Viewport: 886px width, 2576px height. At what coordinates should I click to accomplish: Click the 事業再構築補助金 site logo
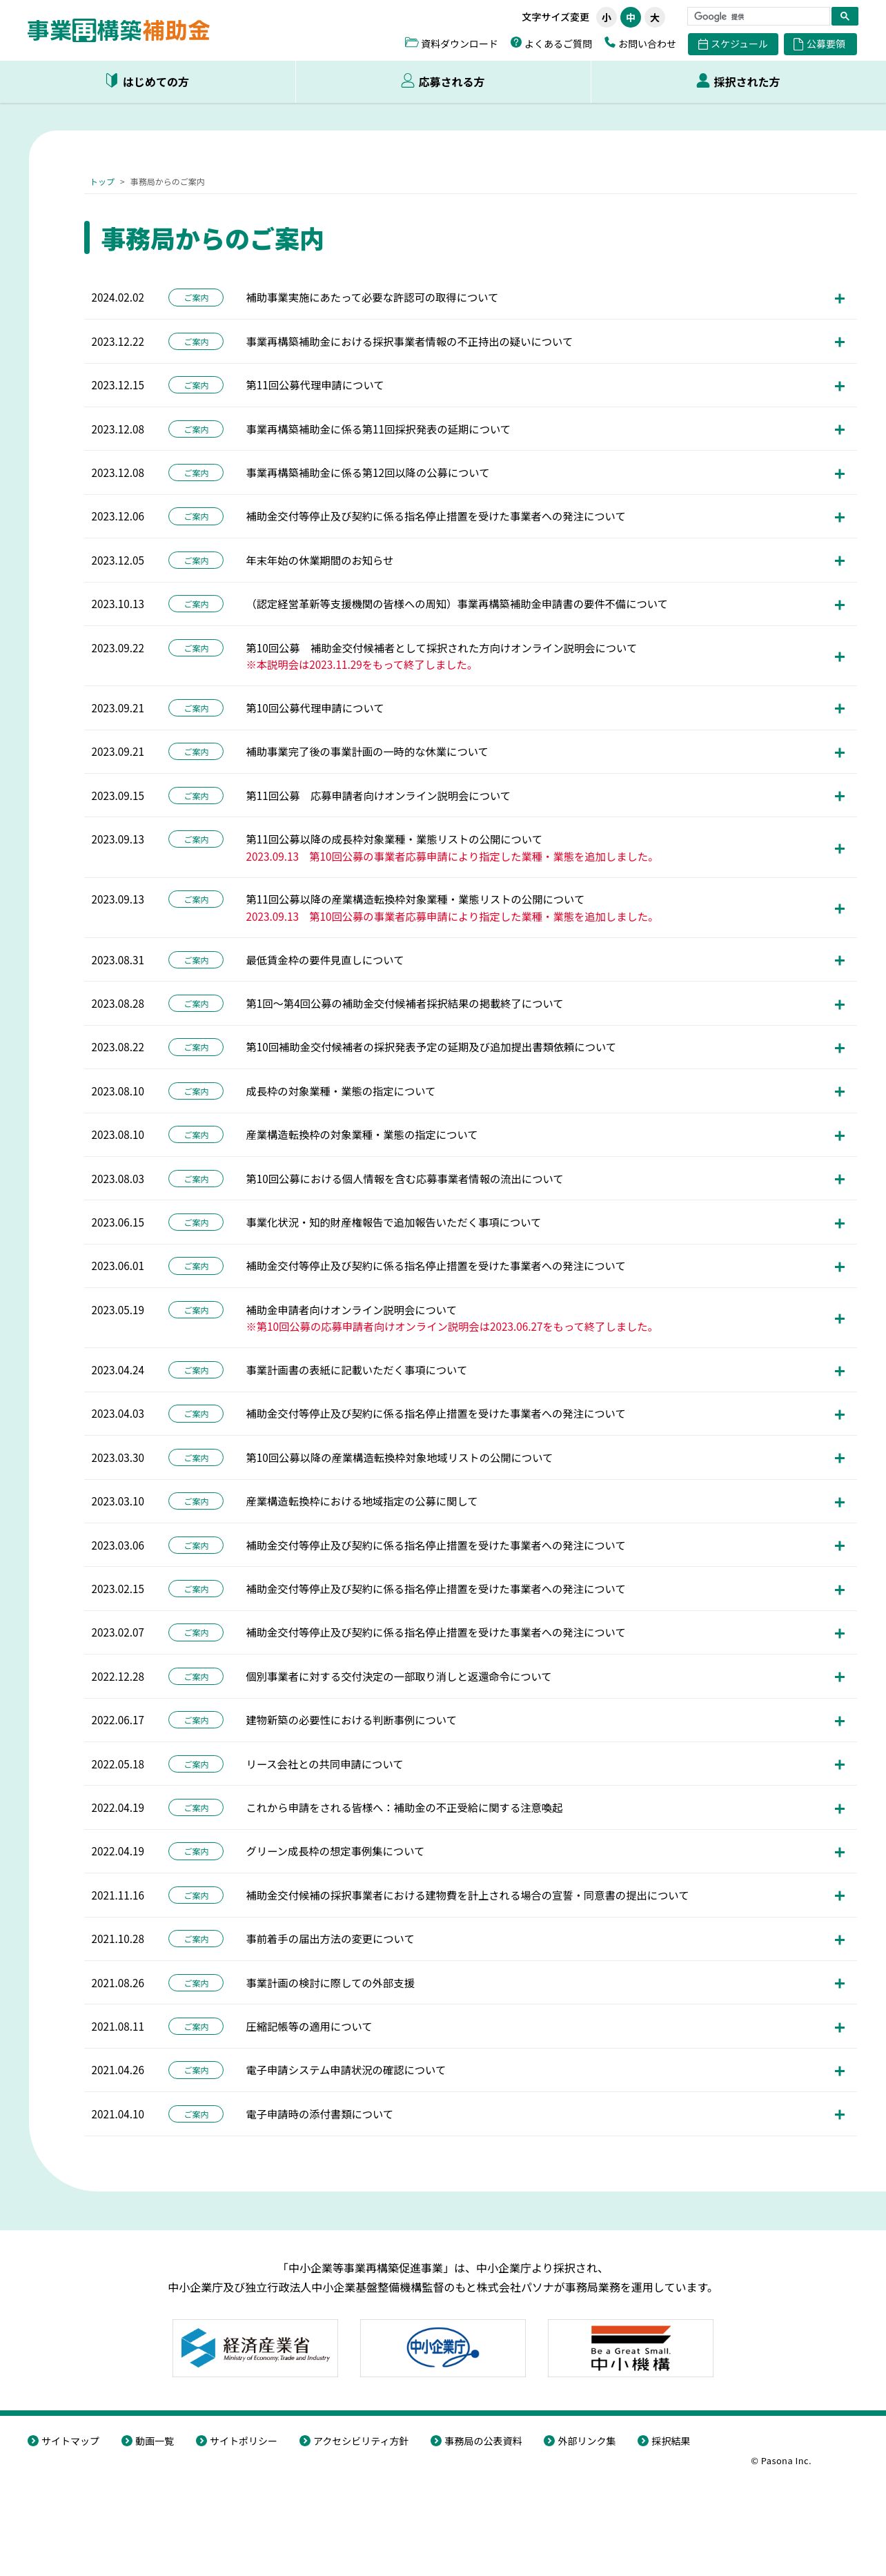[118, 31]
